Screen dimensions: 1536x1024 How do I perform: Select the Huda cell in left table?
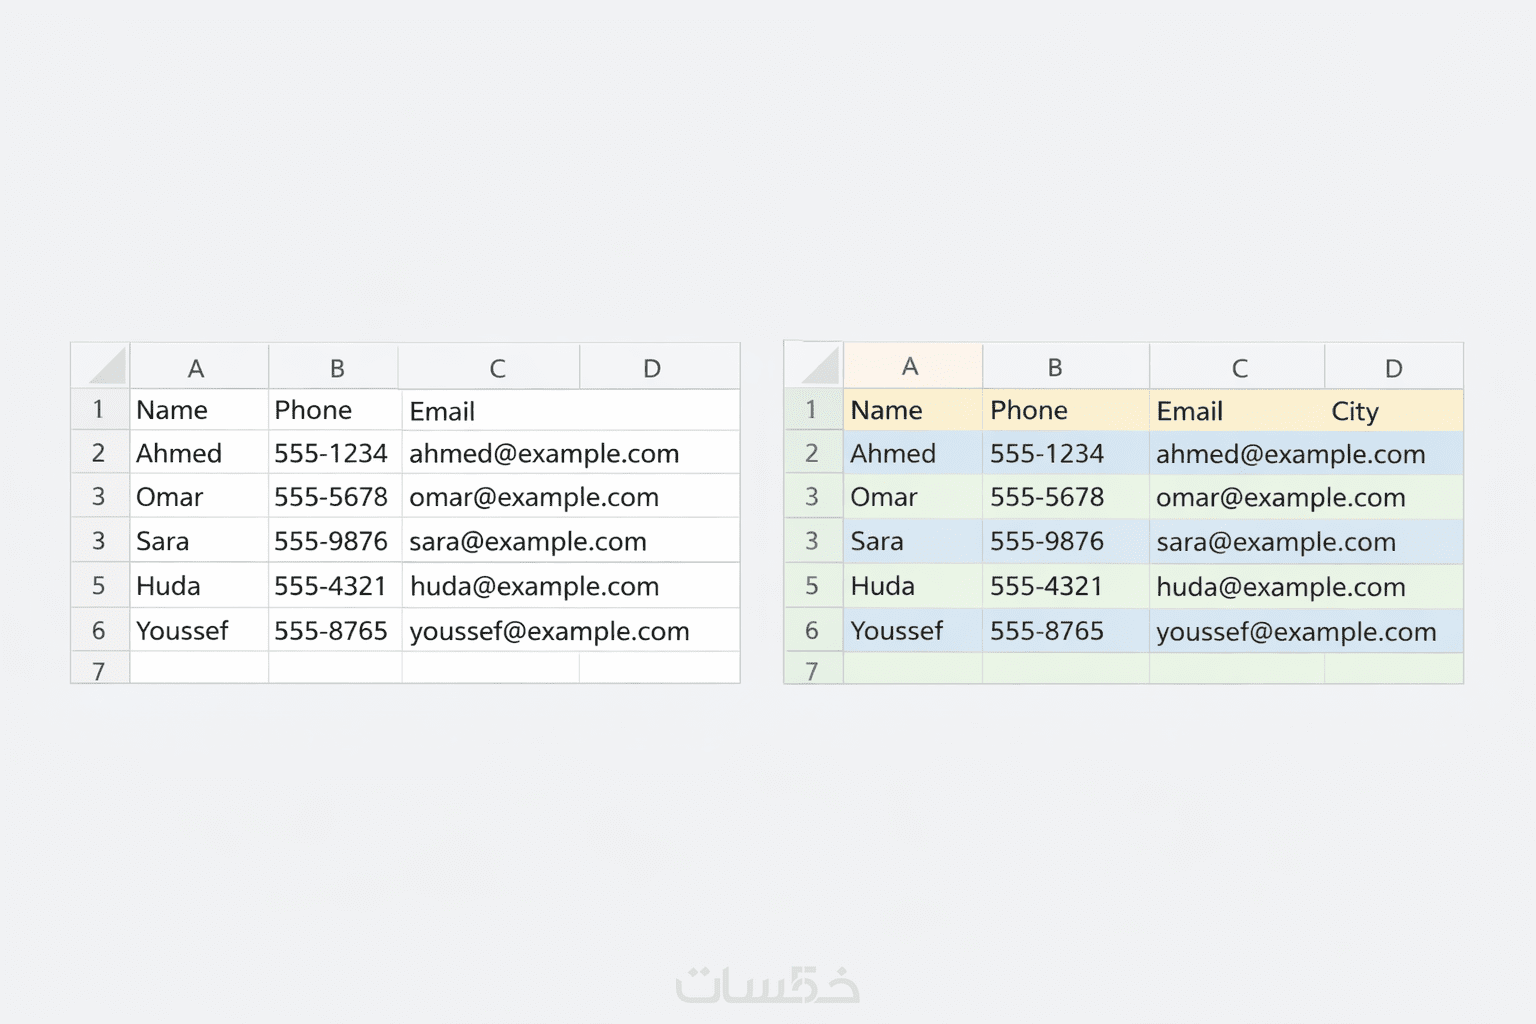pos(169,586)
